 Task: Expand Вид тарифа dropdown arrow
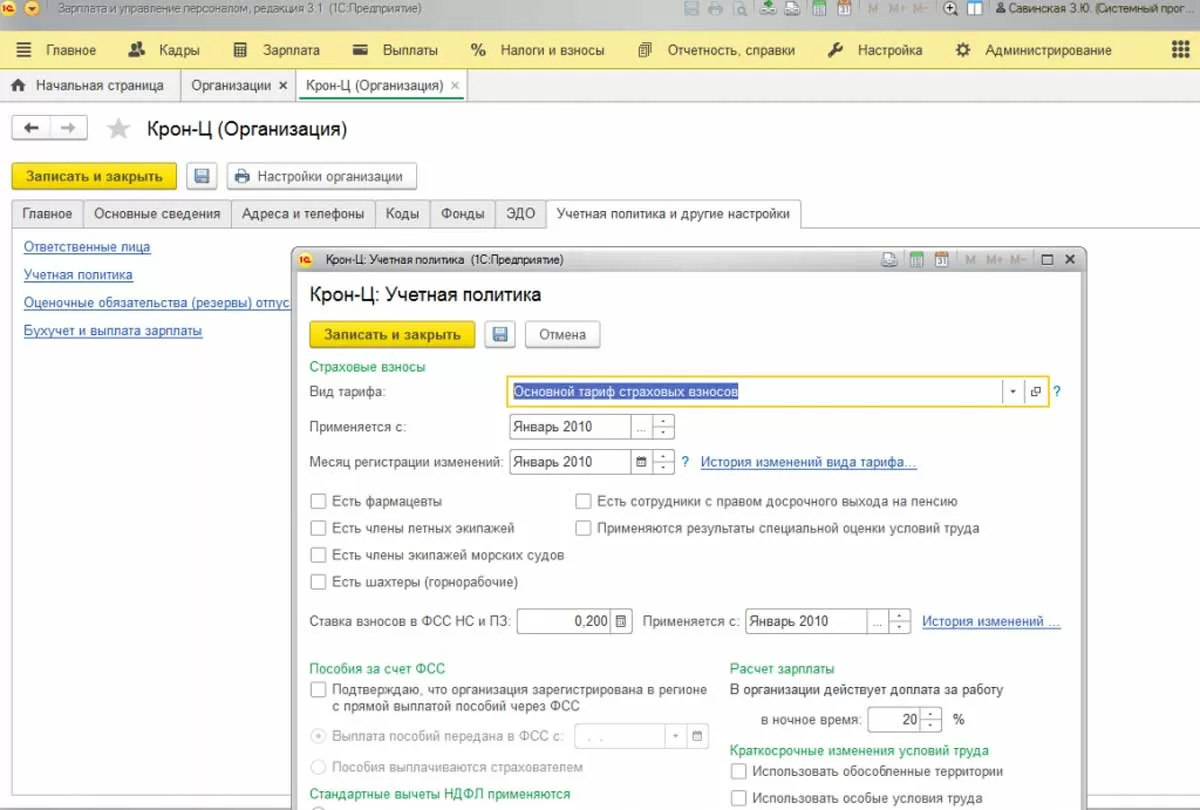coord(1012,392)
